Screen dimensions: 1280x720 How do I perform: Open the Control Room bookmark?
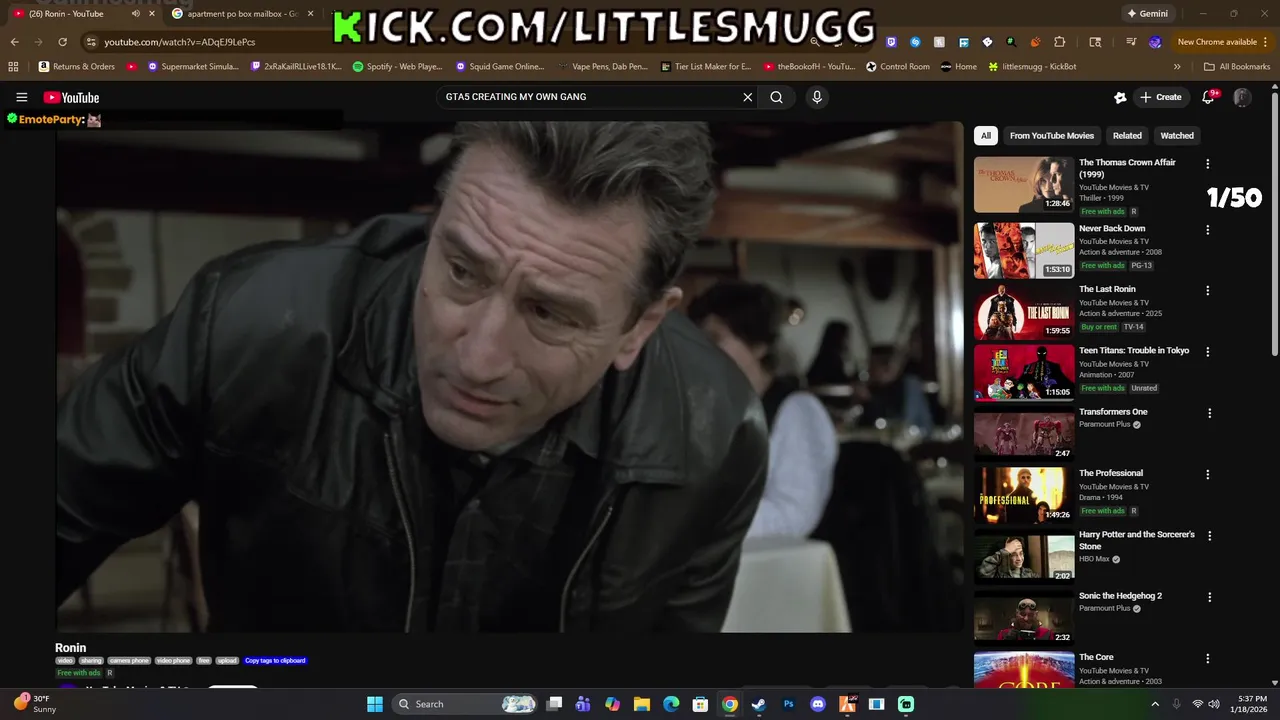(898, 67)
